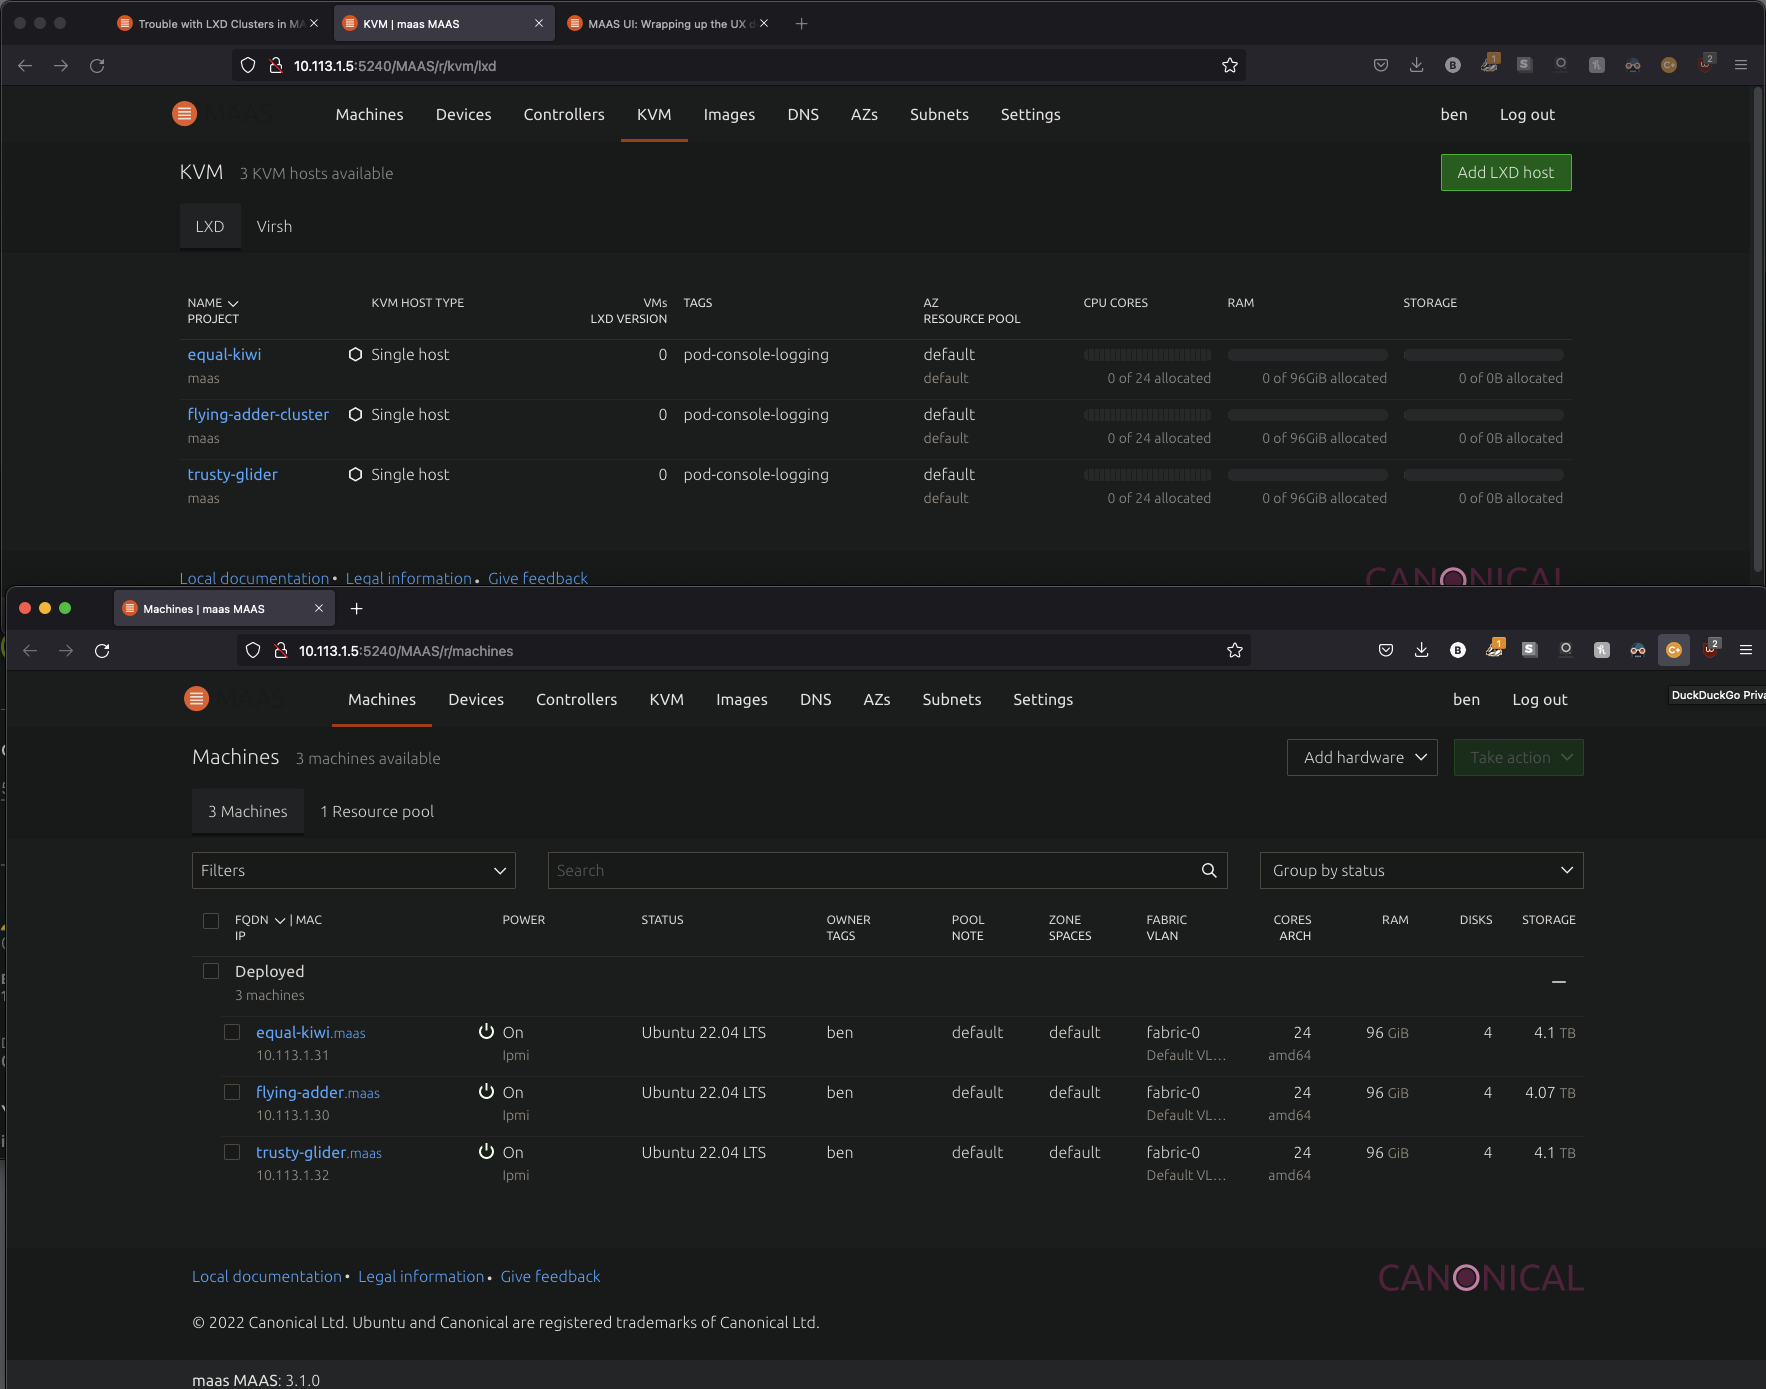Expand the Group by status dropdown
The height and width of the screenshot is (1389, 1766).
click(1420, 870)
